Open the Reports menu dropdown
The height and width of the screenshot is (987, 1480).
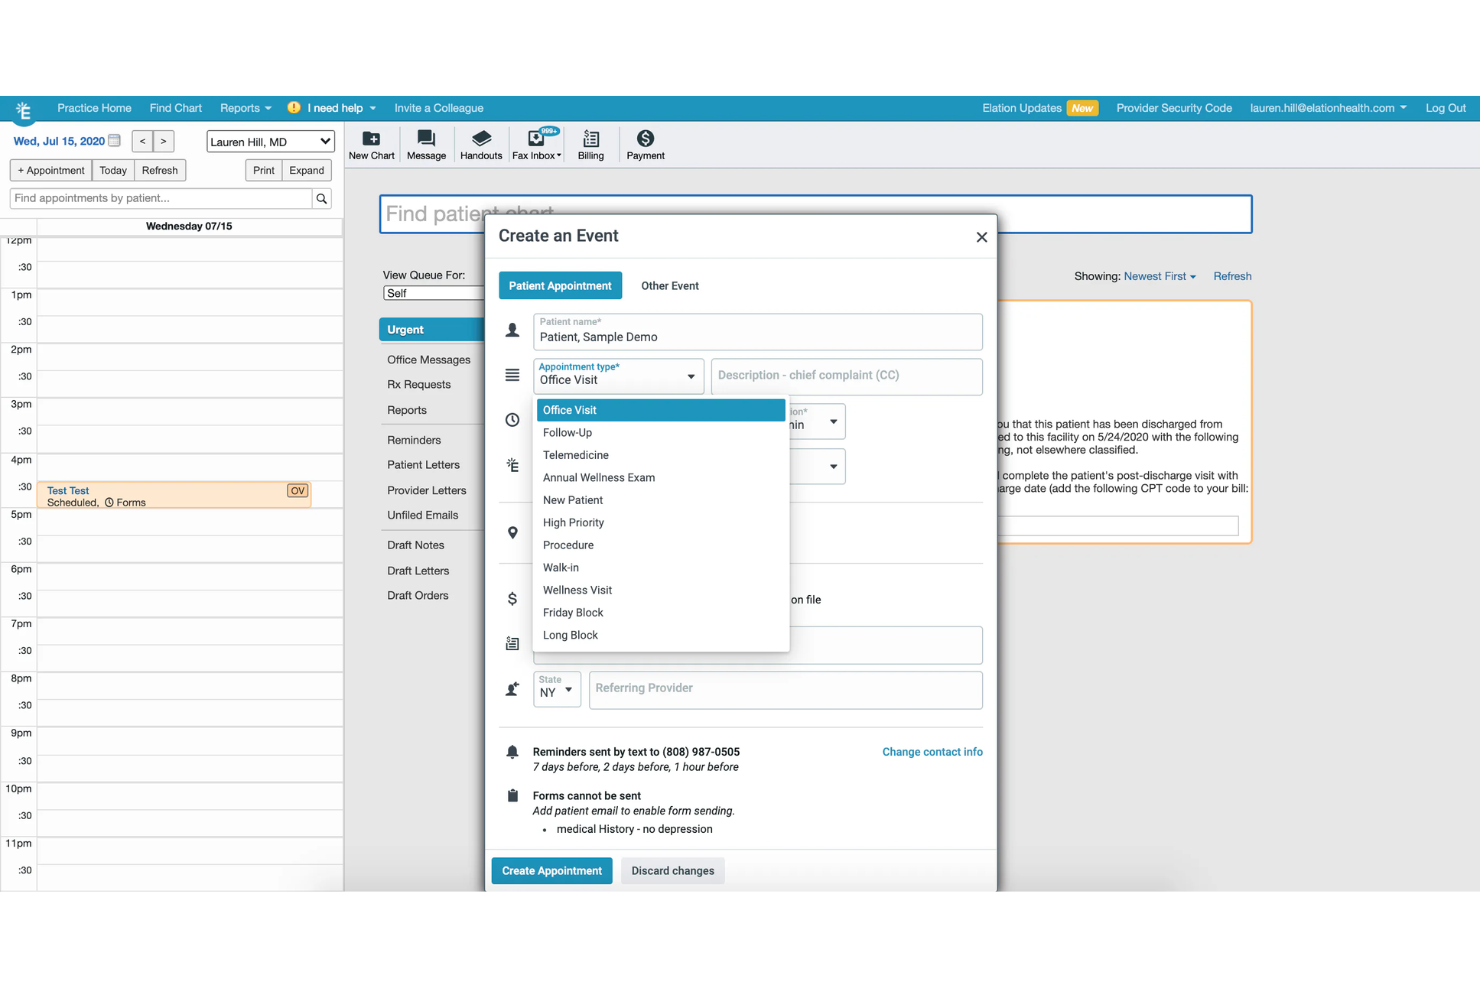(245, 108)
